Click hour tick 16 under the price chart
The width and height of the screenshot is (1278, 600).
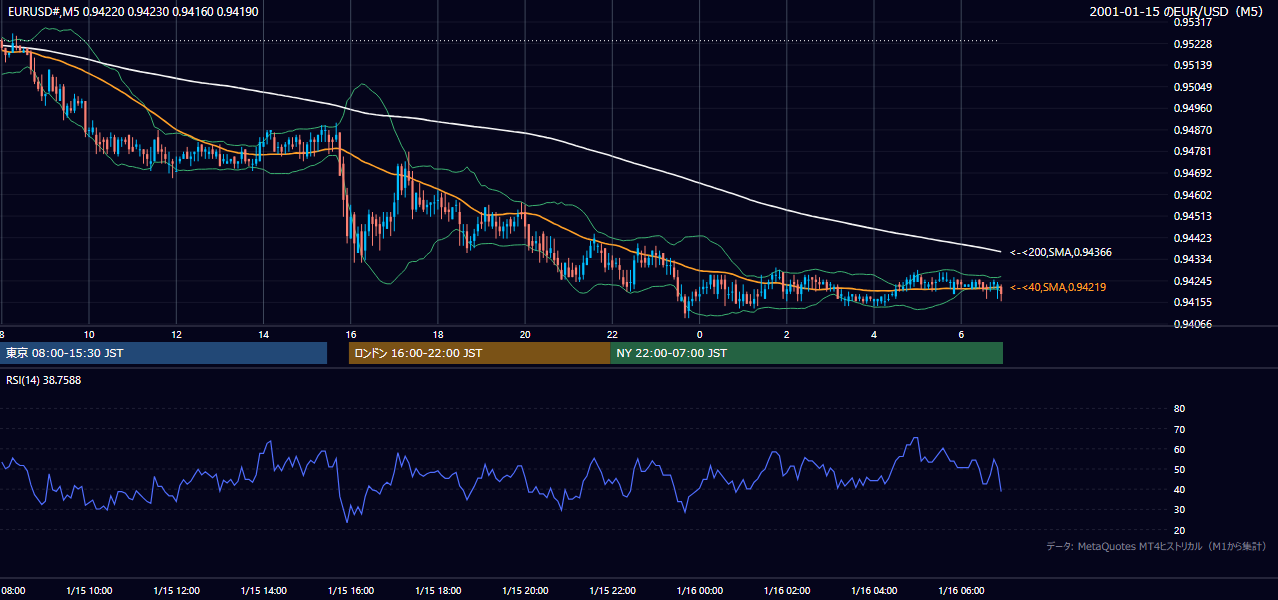(x=351, y=334)
